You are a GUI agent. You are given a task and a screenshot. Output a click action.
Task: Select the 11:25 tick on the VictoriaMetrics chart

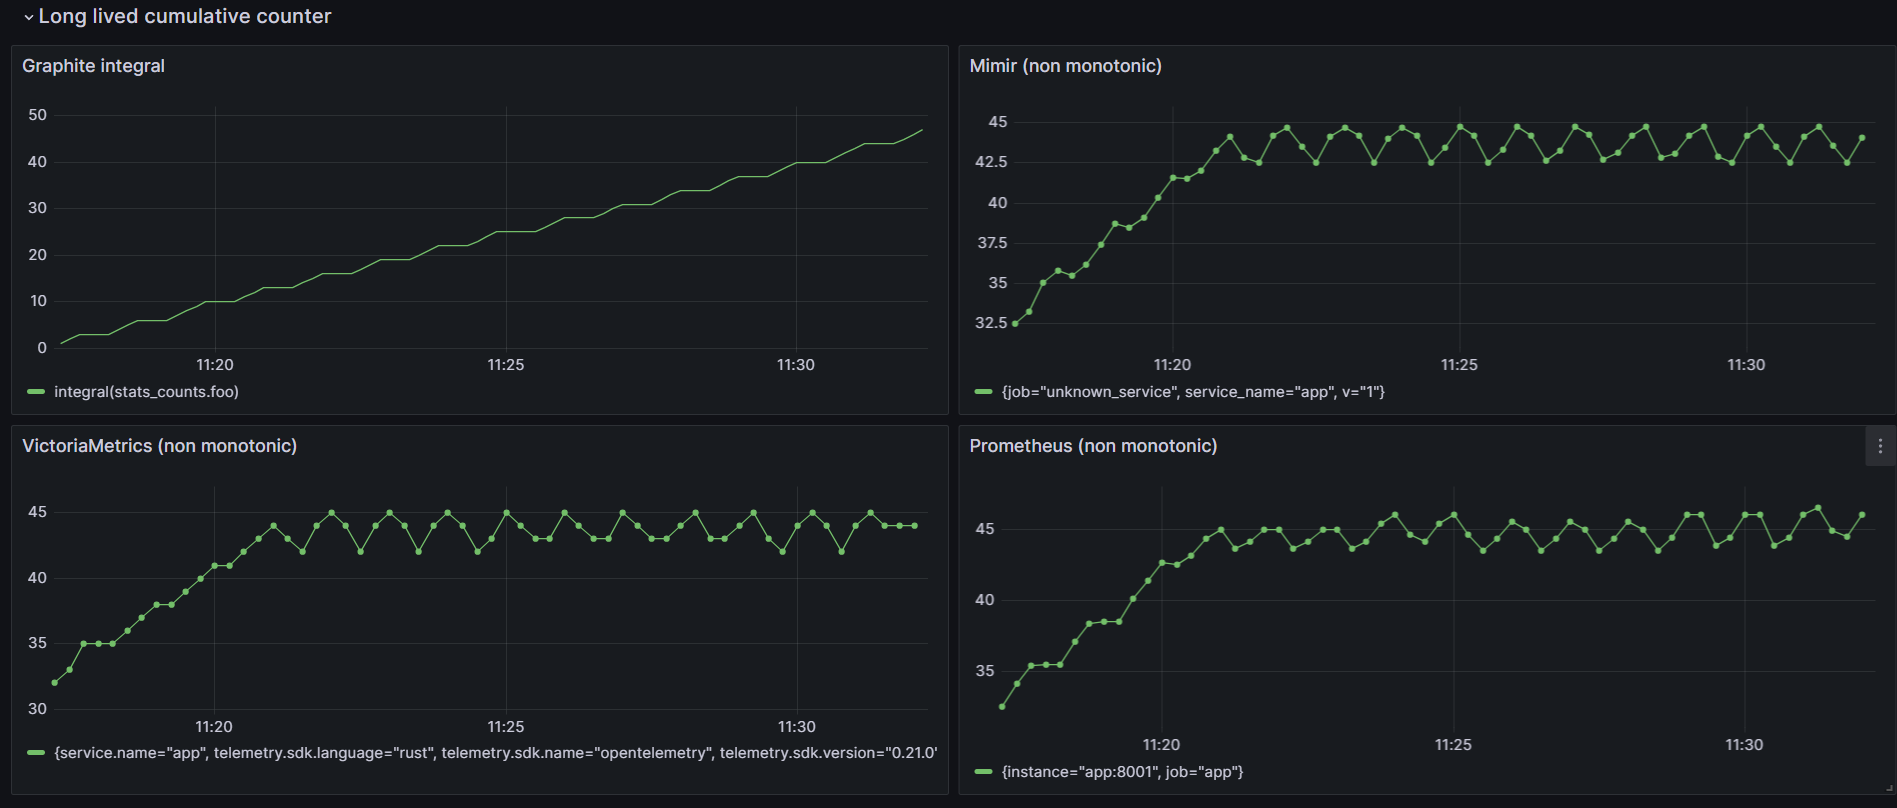[506, 727]
